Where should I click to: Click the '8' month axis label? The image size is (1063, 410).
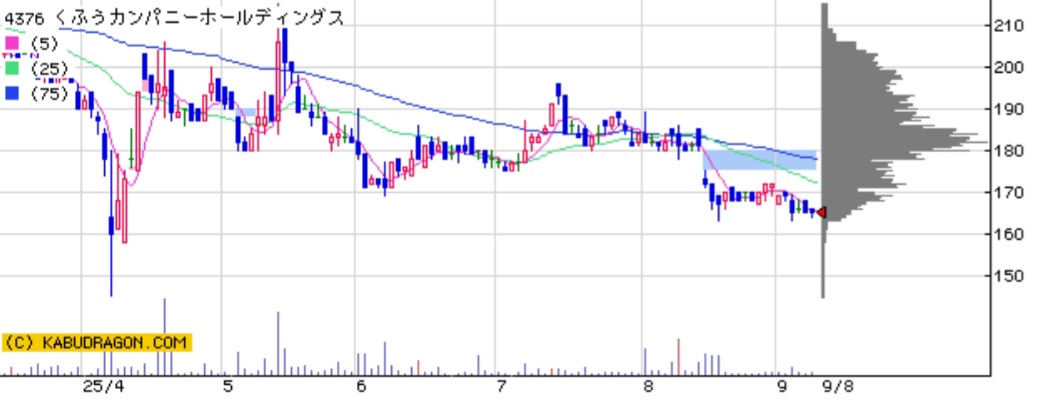(649, 387)
